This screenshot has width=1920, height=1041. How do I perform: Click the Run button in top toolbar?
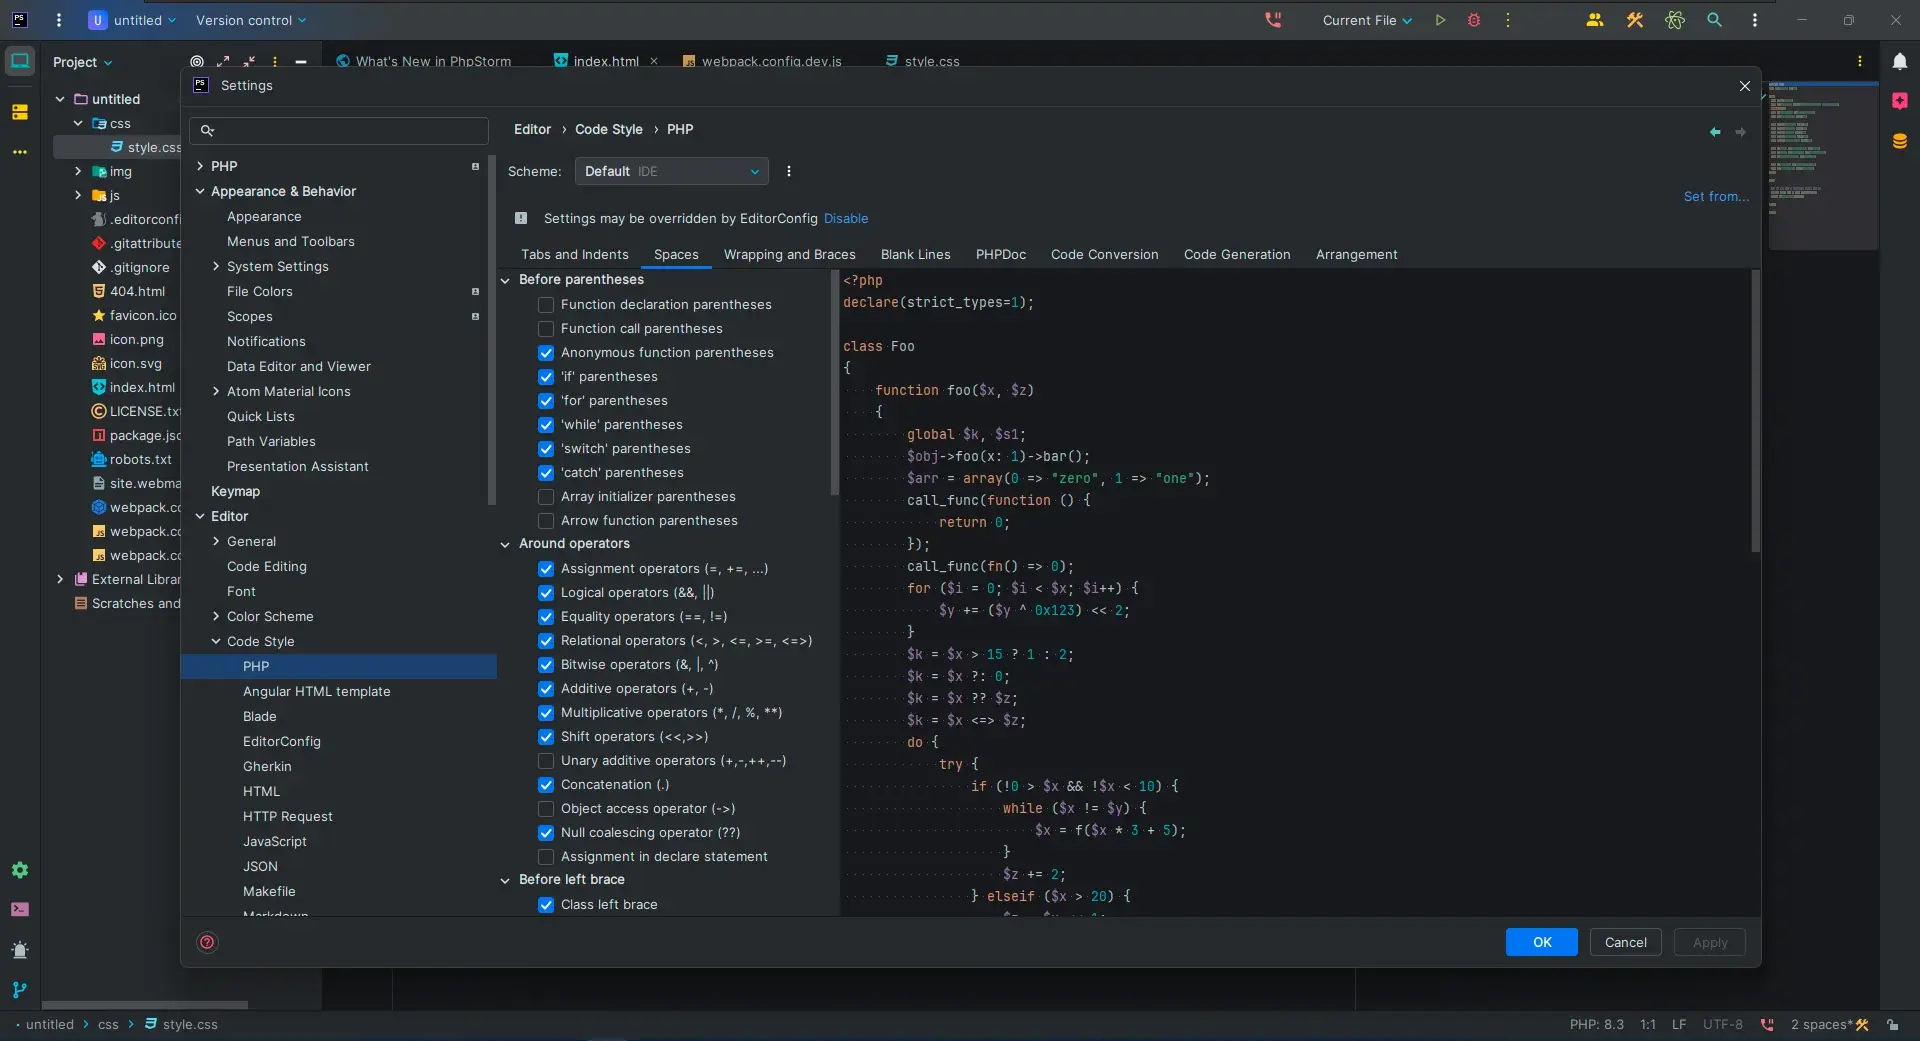click(x=1440, y=20)
